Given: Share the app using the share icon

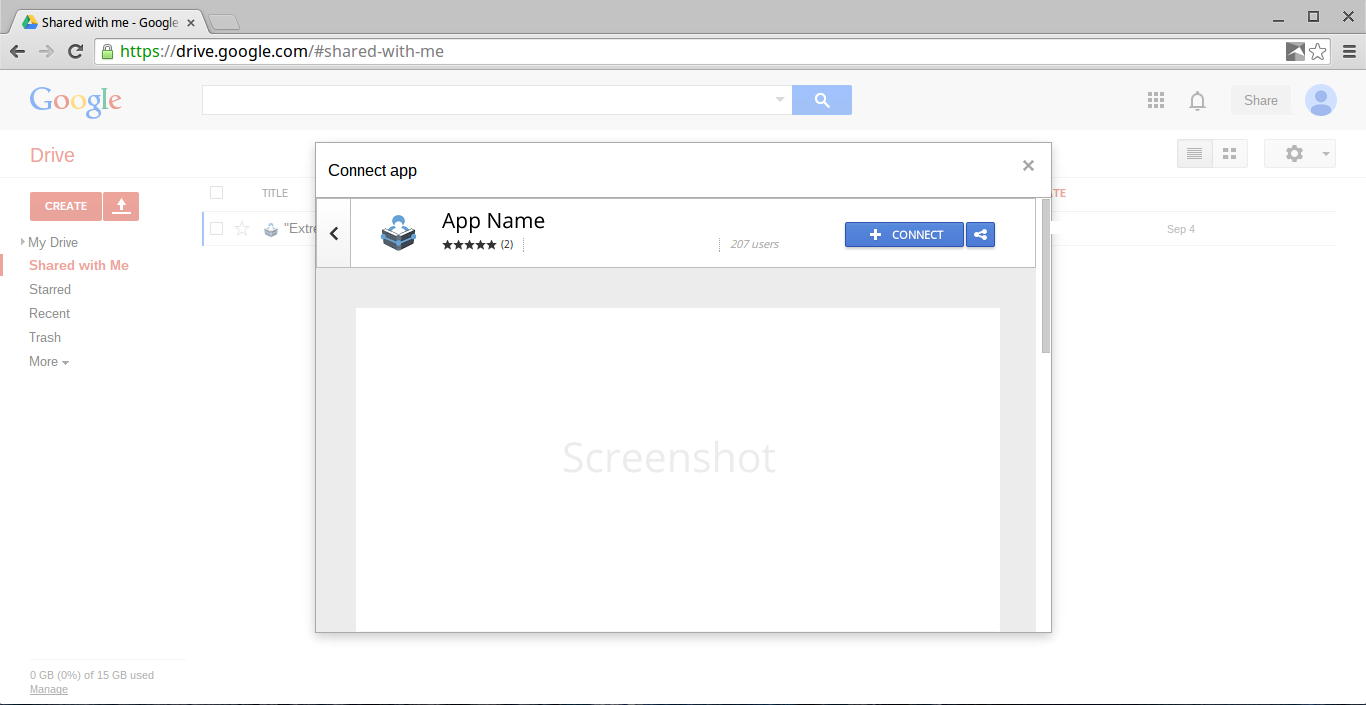Looking at the screenshot, I should click(980, 234).
